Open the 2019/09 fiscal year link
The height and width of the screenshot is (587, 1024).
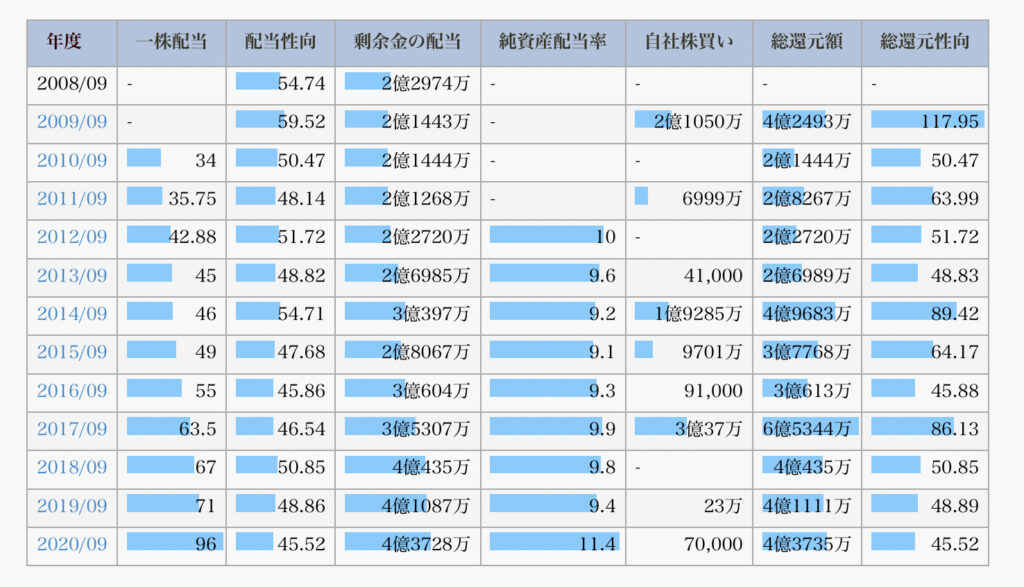point(72,505)
